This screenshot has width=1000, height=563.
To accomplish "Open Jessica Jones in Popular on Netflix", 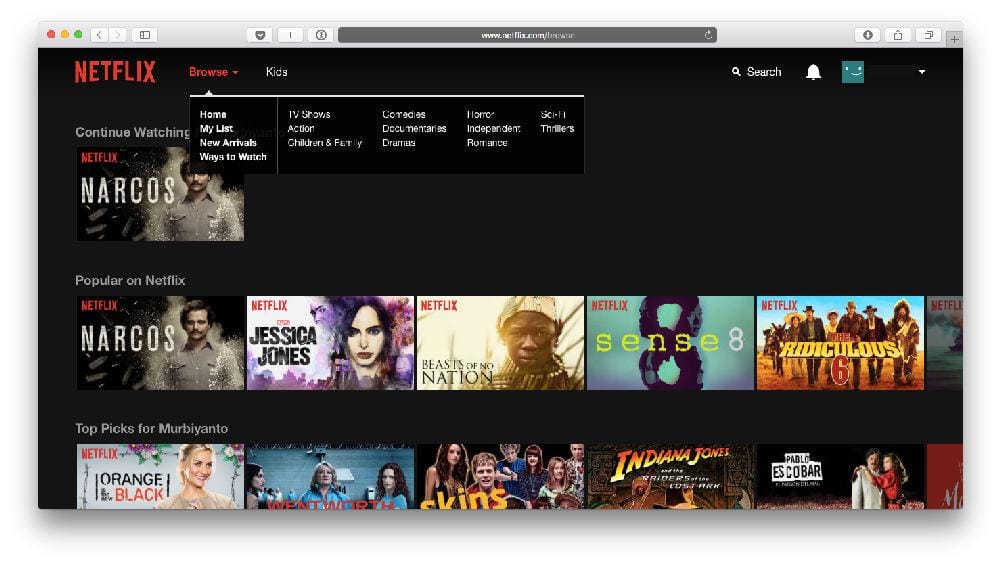I will click(330, 343).
